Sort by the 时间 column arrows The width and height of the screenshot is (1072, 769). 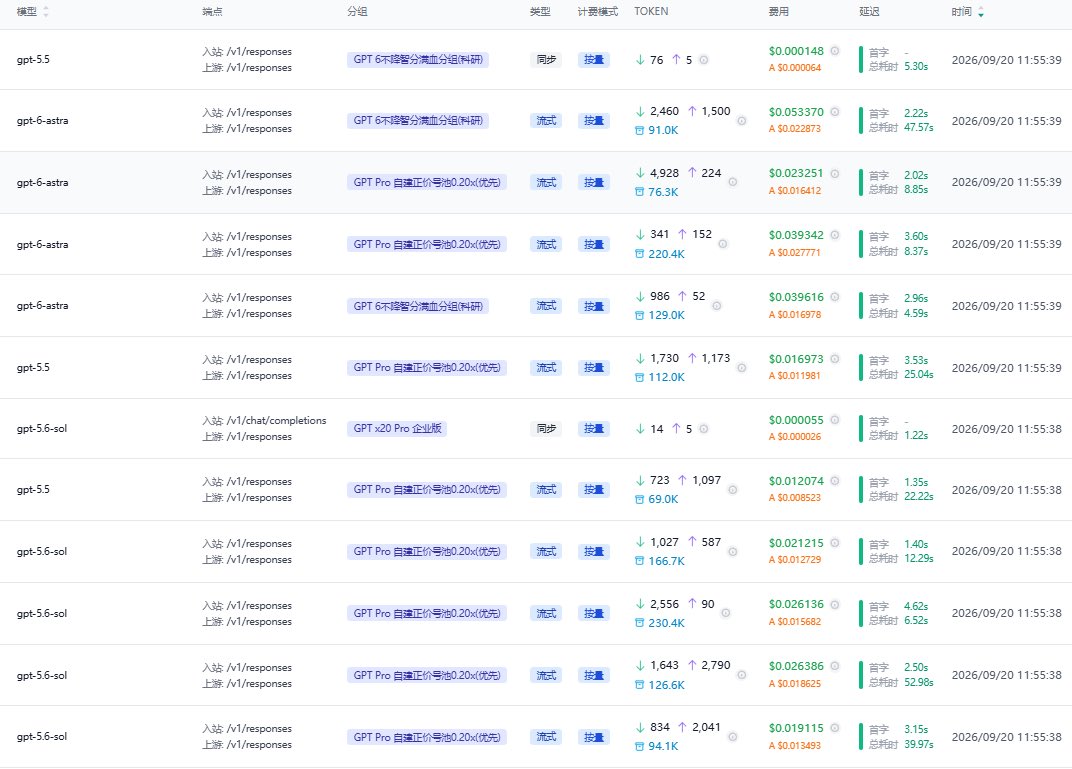[981, 12]
